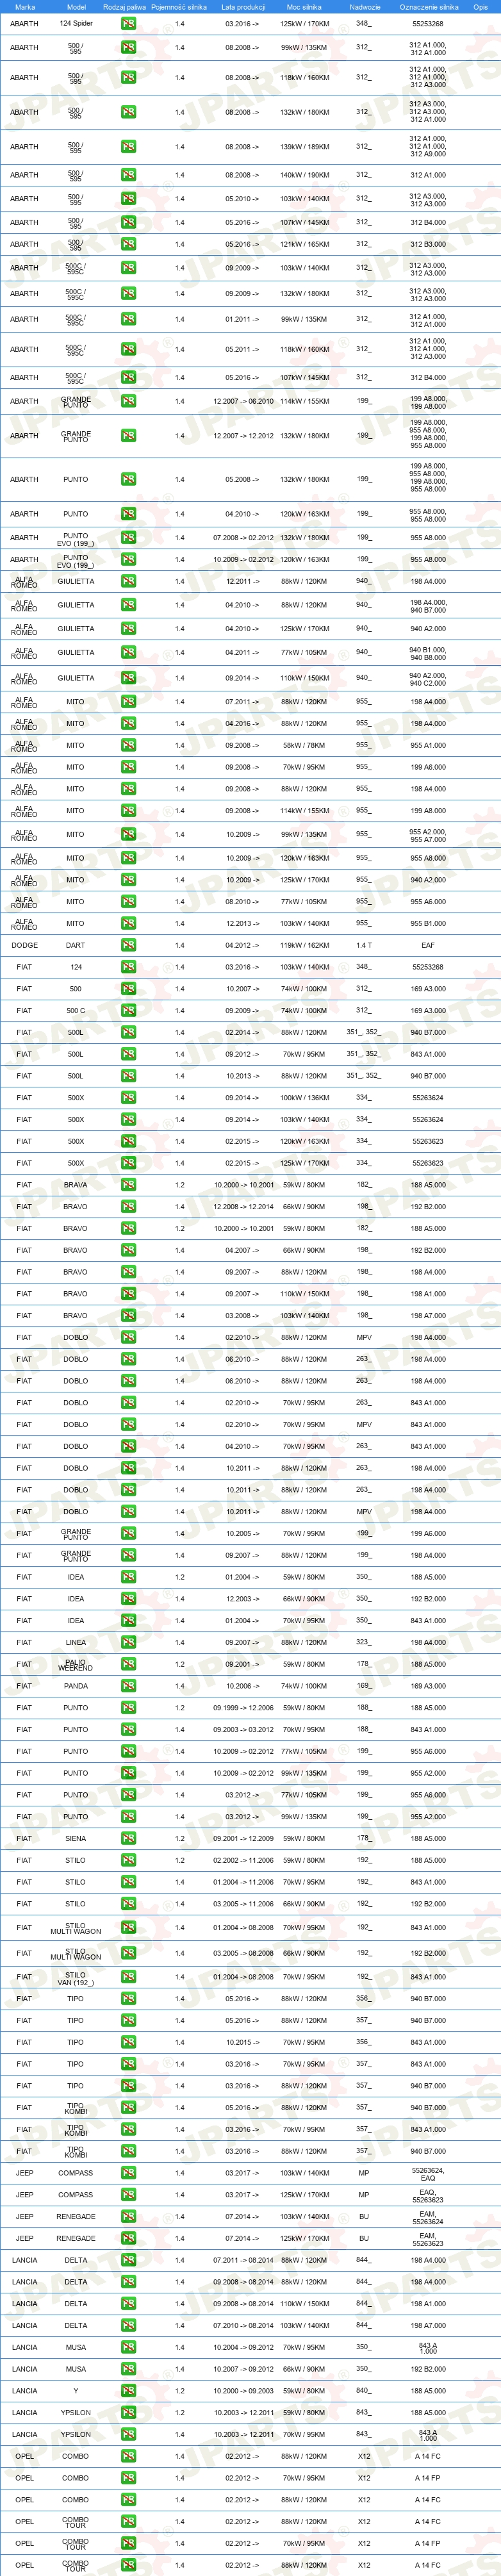
Task: Click the '10.2015 ->' production date cell
Action: click(242, 2042)
